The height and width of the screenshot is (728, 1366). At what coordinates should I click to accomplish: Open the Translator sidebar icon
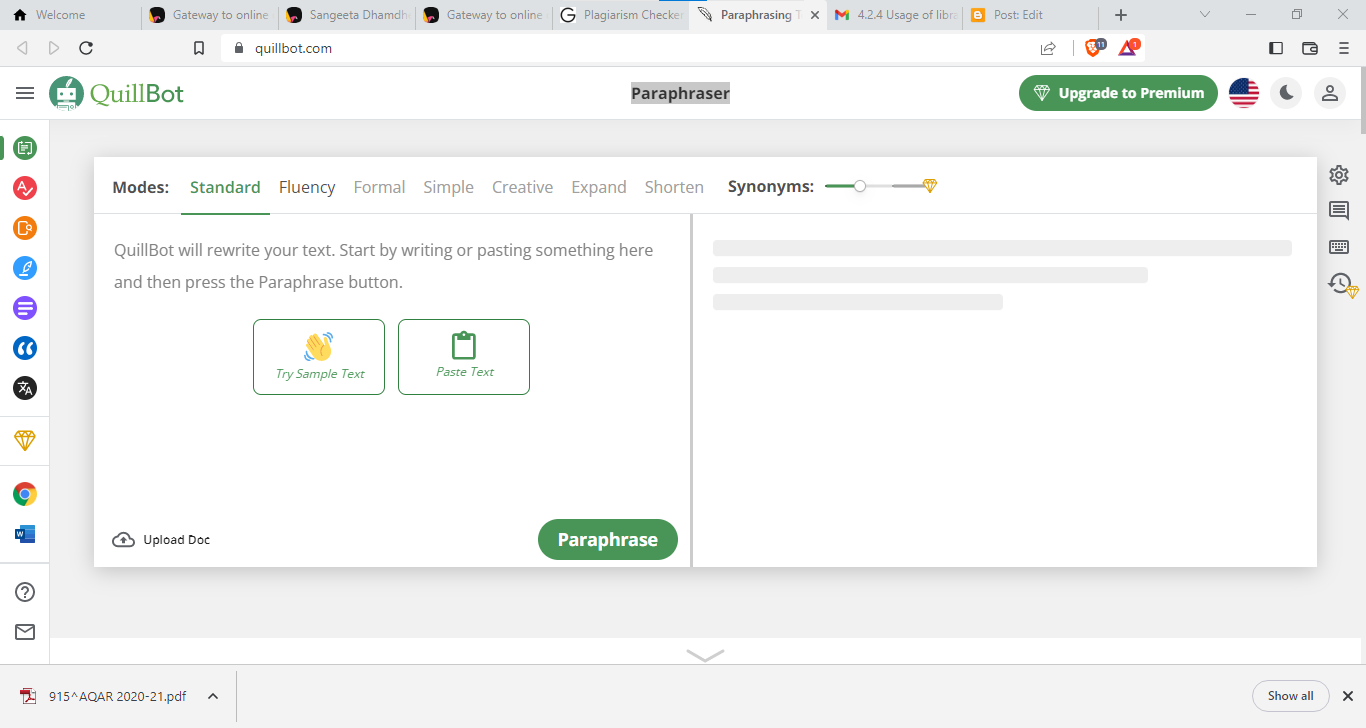(25, 388)
